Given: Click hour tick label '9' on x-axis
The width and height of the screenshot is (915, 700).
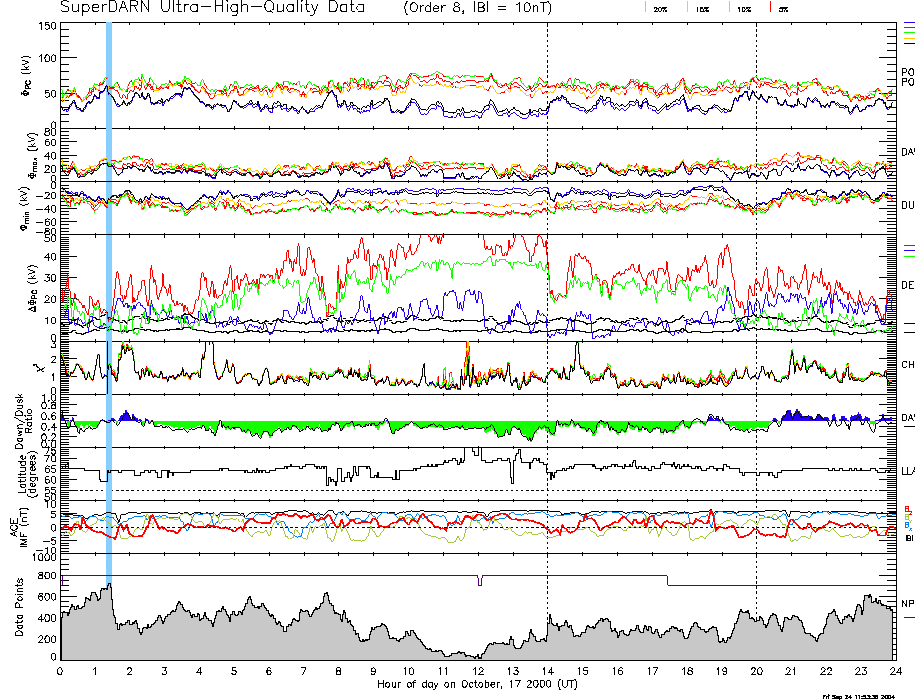Looking at the screenshot, I should [x=373, y=671].
